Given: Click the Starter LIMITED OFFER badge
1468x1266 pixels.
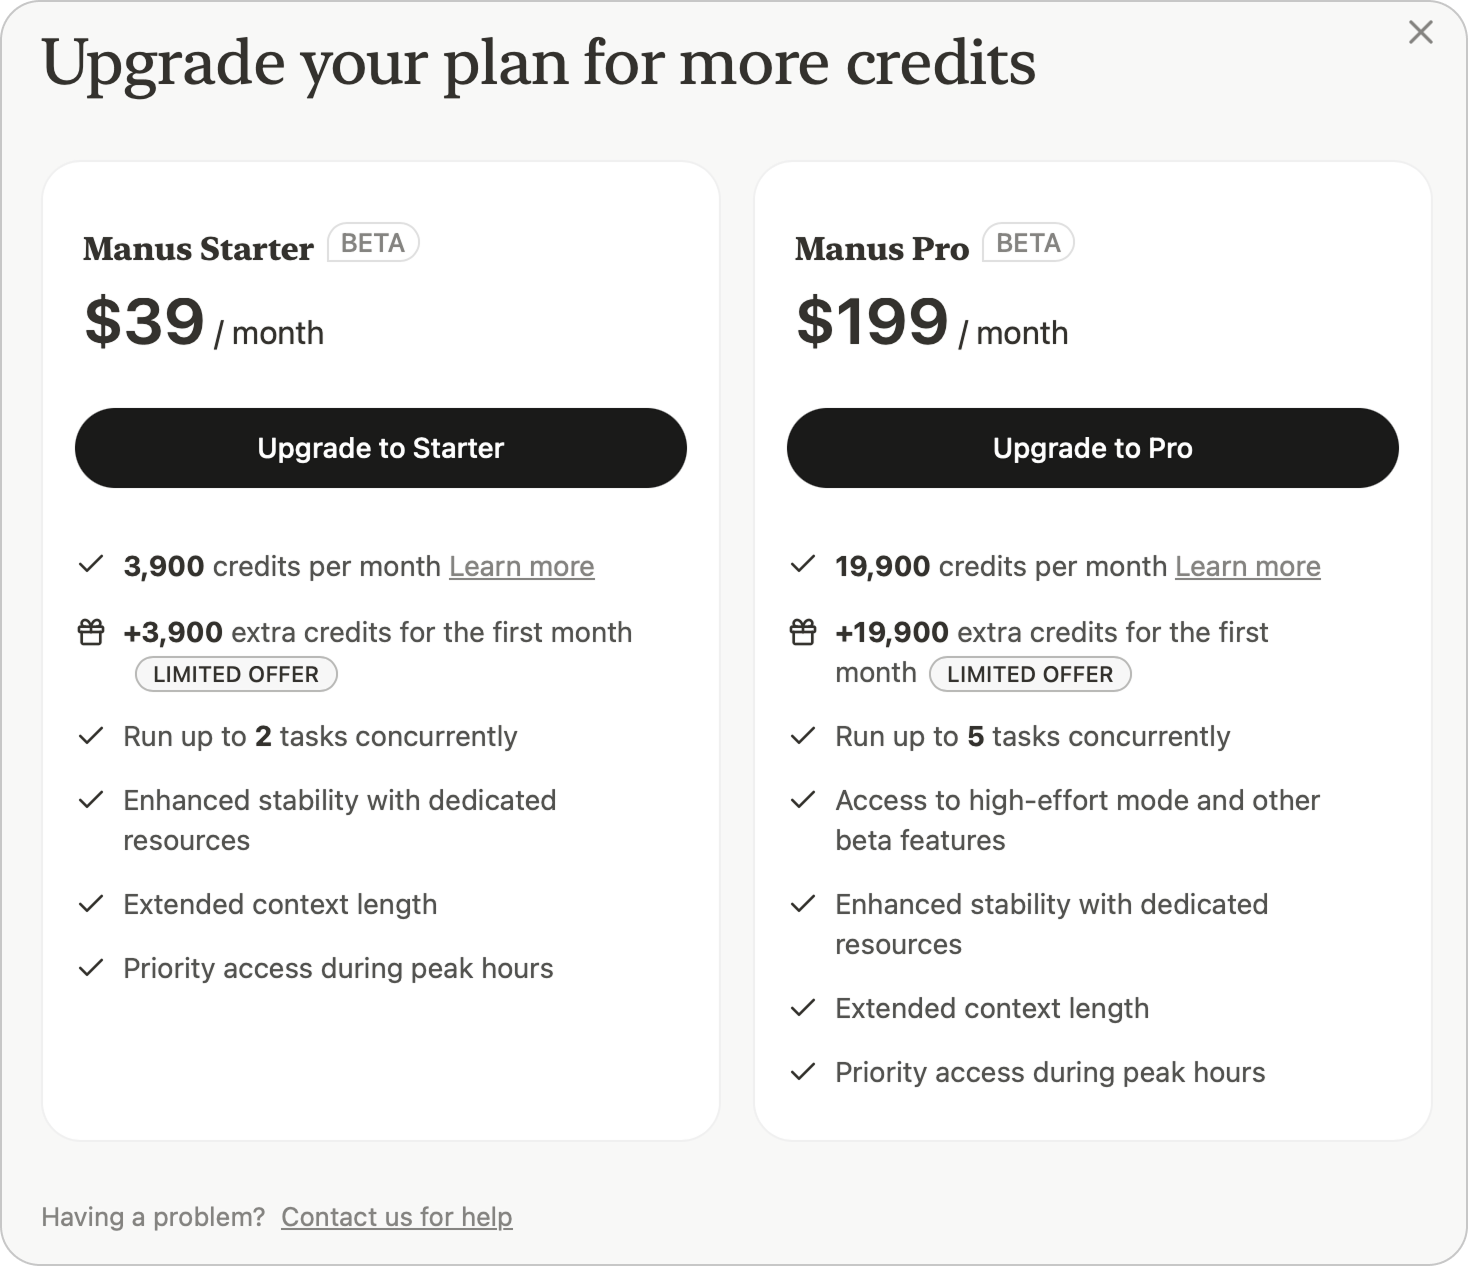Looking at the screenshot, I should (x=236, y=674).
